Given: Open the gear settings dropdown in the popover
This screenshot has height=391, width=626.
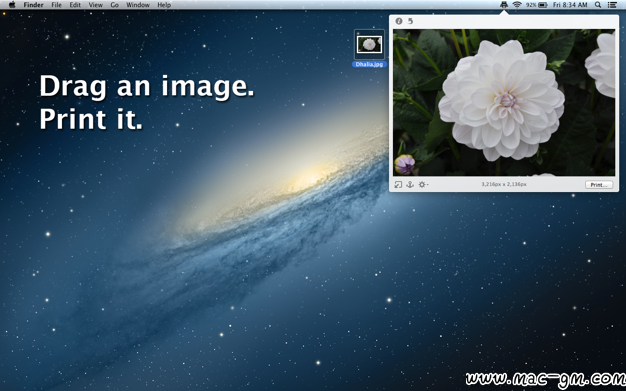Looking at the screenshot, I should coord(423,185).
